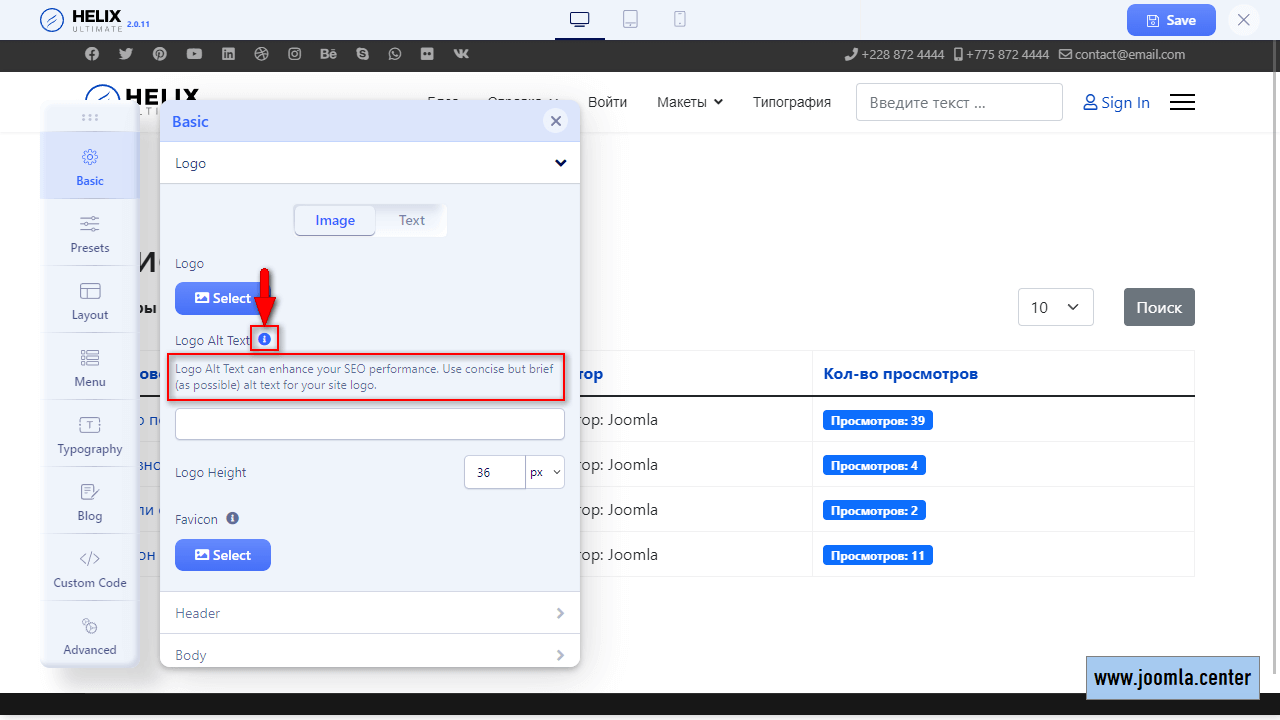The width and height of the screenshot is (1280, 720).
Task: Open the Custom Code panel
Action: pyautogui.click(x=90, y=569)
